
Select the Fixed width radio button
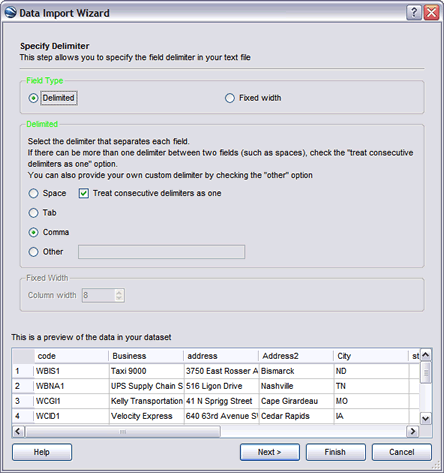(230, 98)
